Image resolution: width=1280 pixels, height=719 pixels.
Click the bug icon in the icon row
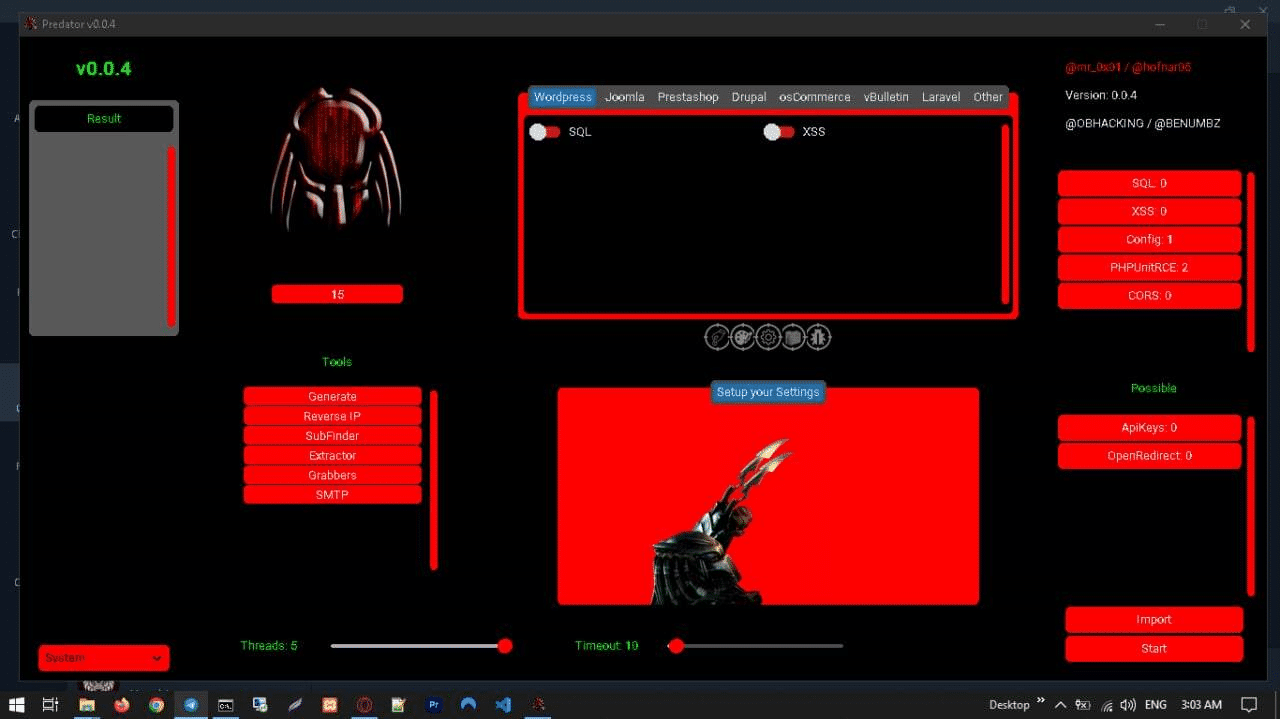coord(819,337)
